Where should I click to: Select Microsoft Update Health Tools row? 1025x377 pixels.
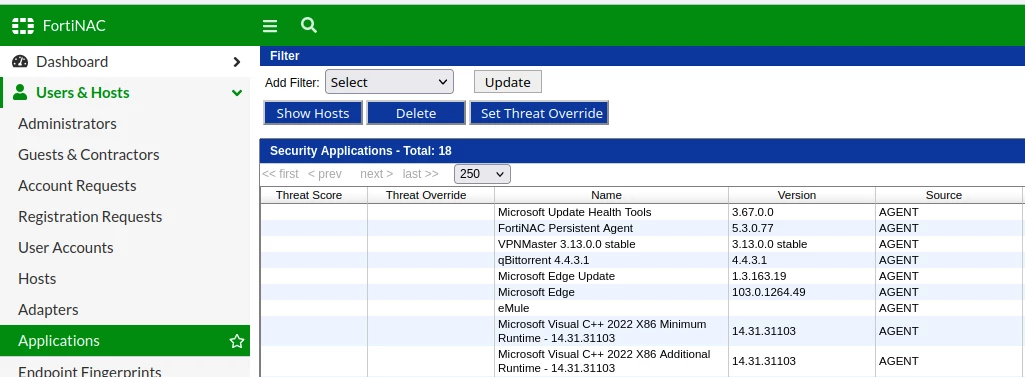pyautogui.click(x=643, y=212)
